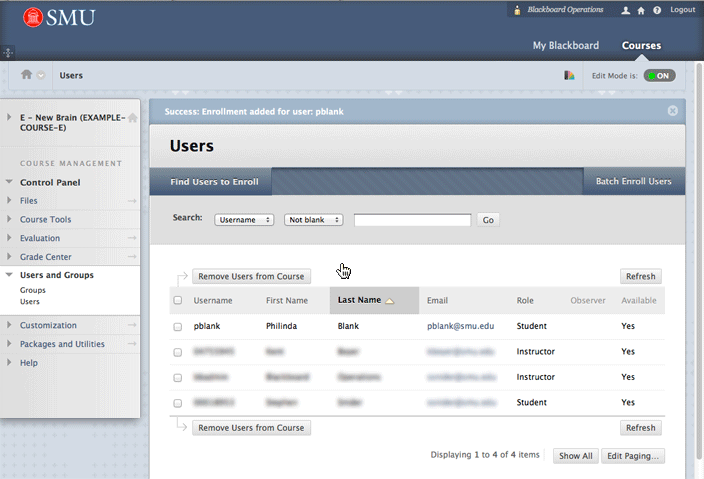Screen dimensions: 704x479
Task: Click the home icon in the top header
Action: click(641, 10)
